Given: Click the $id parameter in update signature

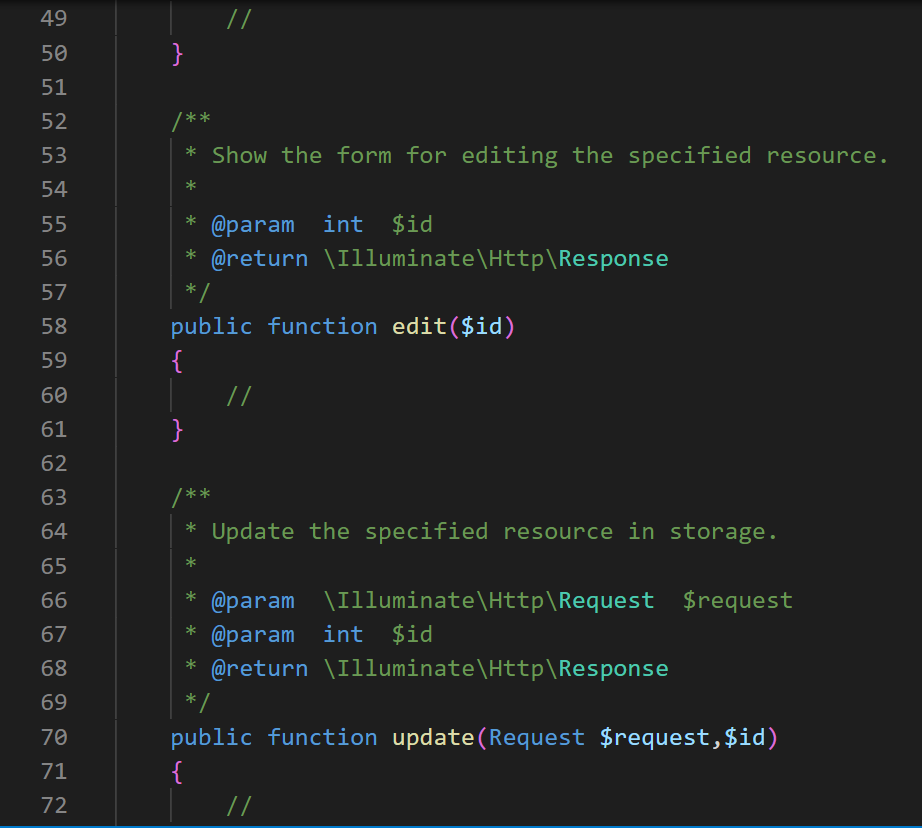Looking at the screenshot, I should click(745, 738).
